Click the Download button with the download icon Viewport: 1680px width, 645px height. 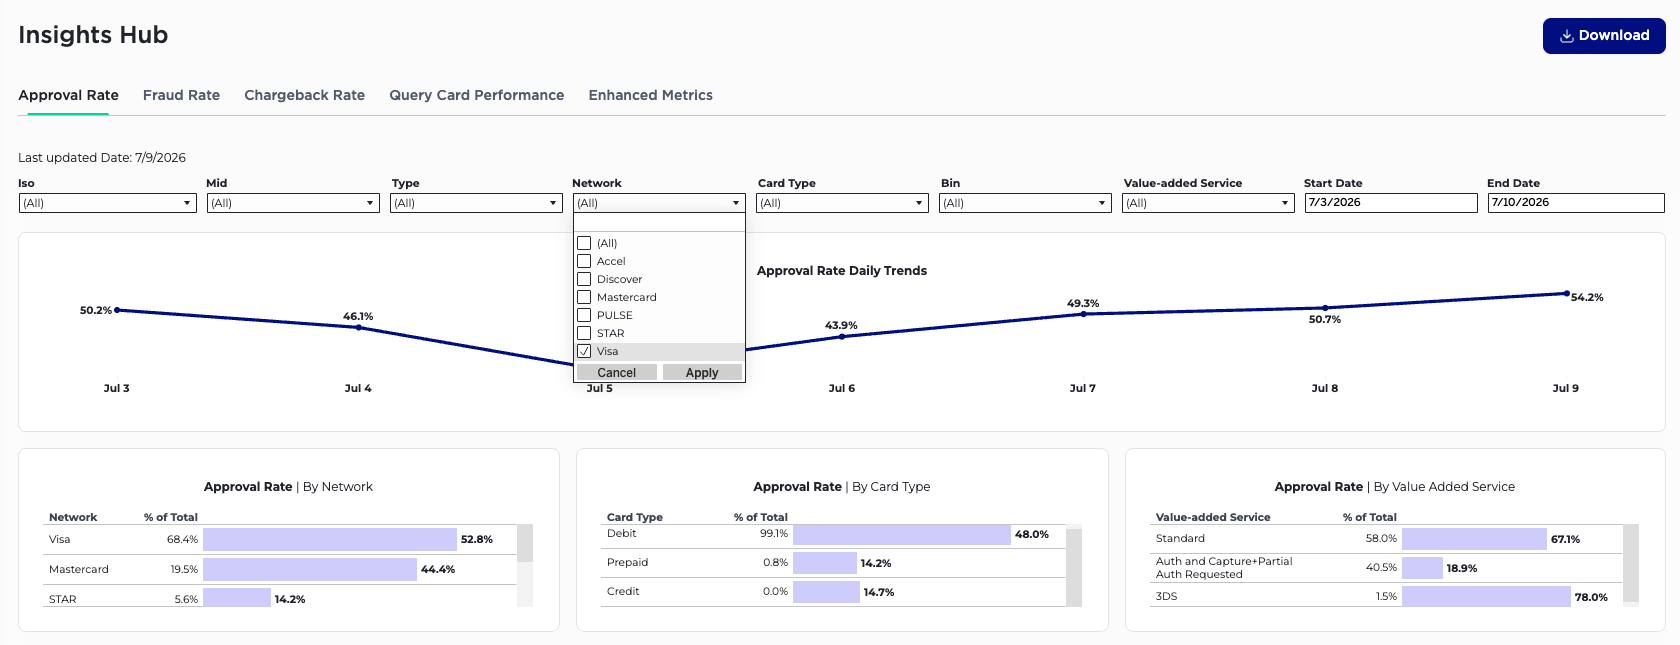[1604, 36]
